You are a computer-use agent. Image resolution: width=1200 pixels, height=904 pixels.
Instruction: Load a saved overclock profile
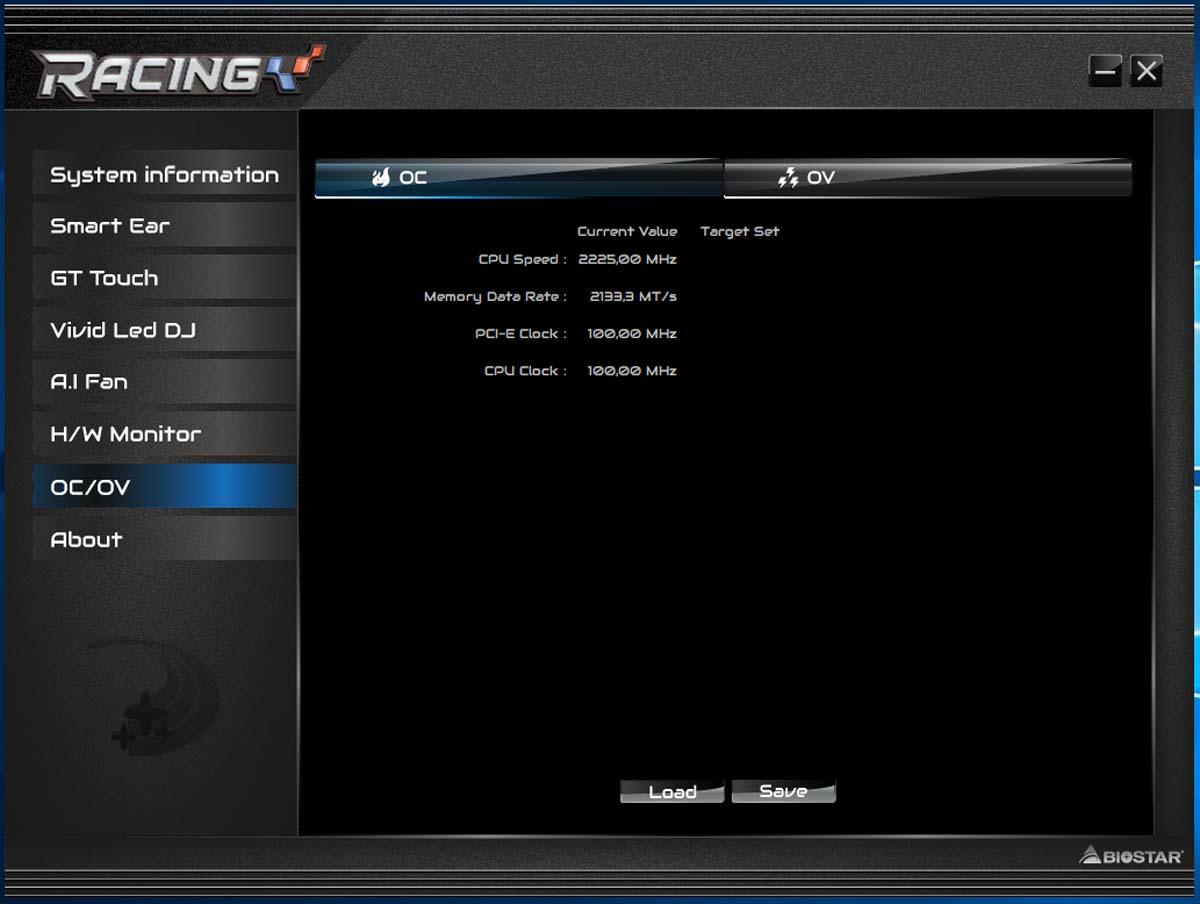(x=672, y=792)
